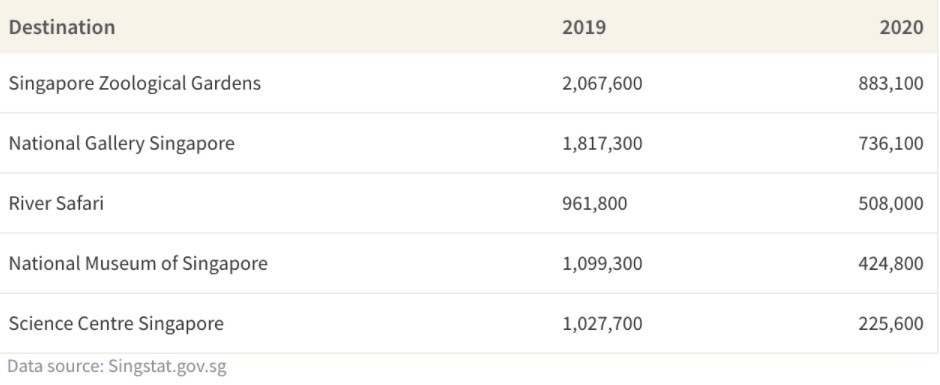Click the 1,027,700 value cell

click(x=602, y=323)
